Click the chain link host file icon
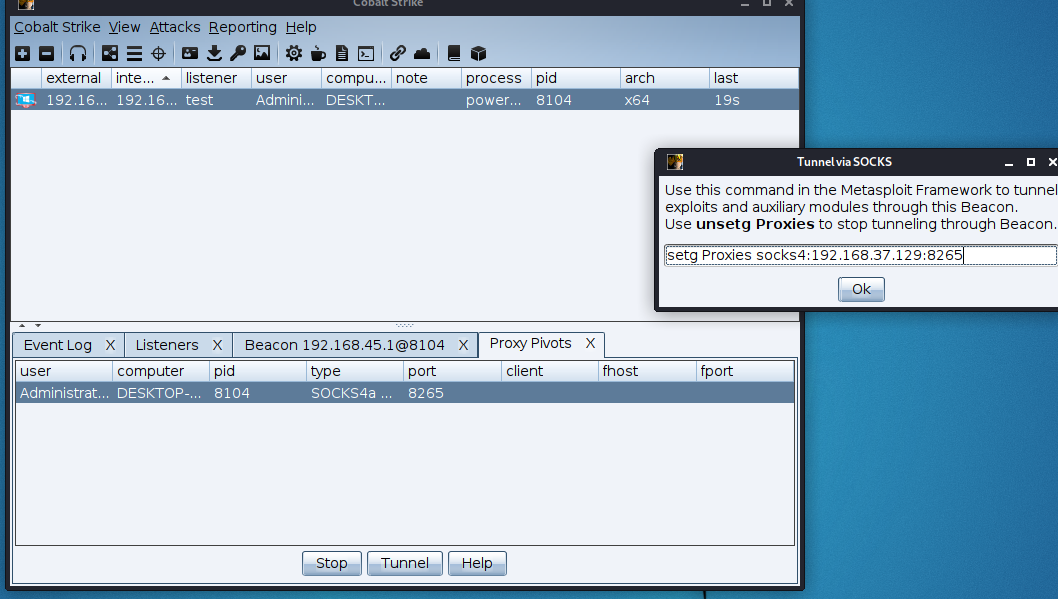The image size is (1058, 599). tap(397, 53)
